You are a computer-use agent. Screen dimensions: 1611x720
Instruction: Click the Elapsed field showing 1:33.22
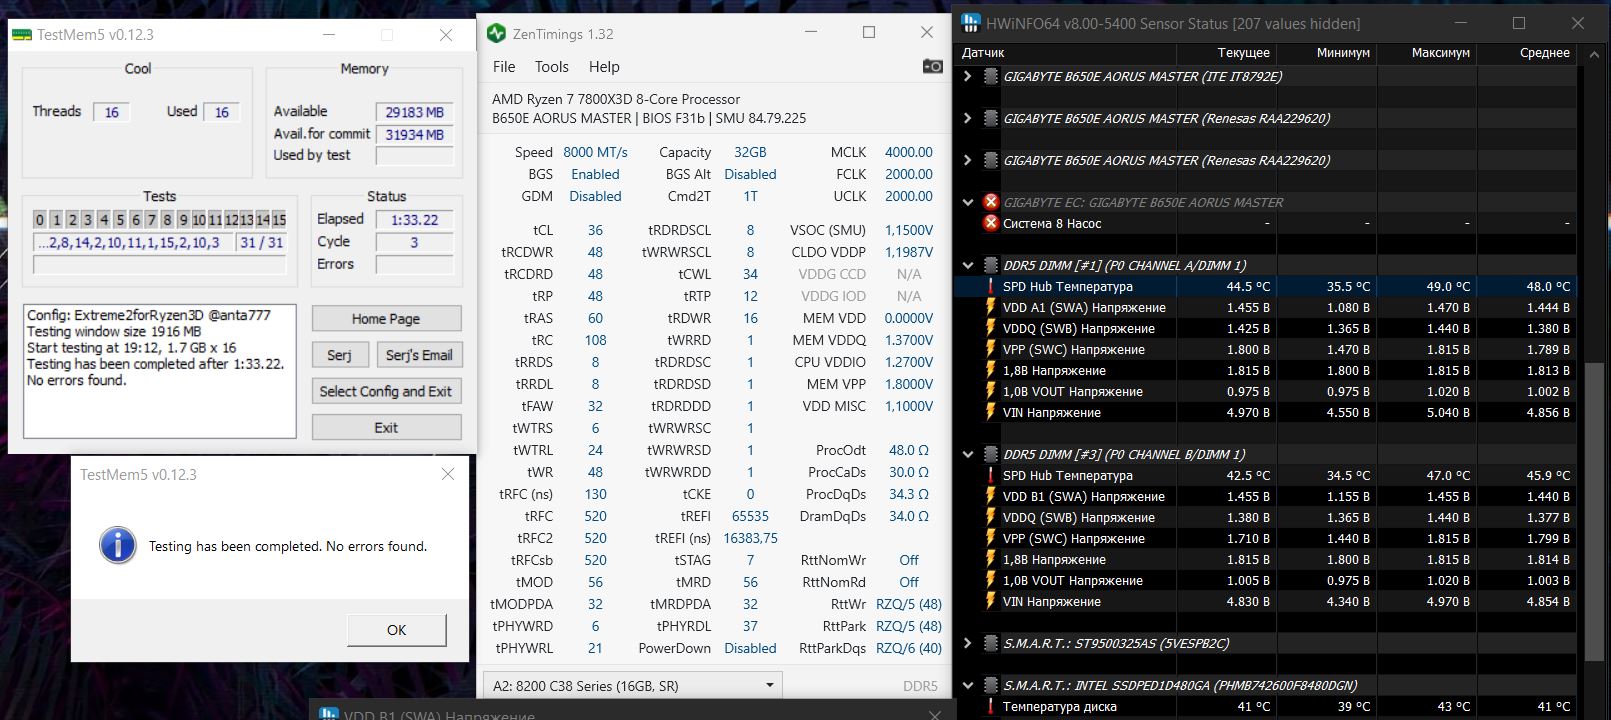pos(414,220)
